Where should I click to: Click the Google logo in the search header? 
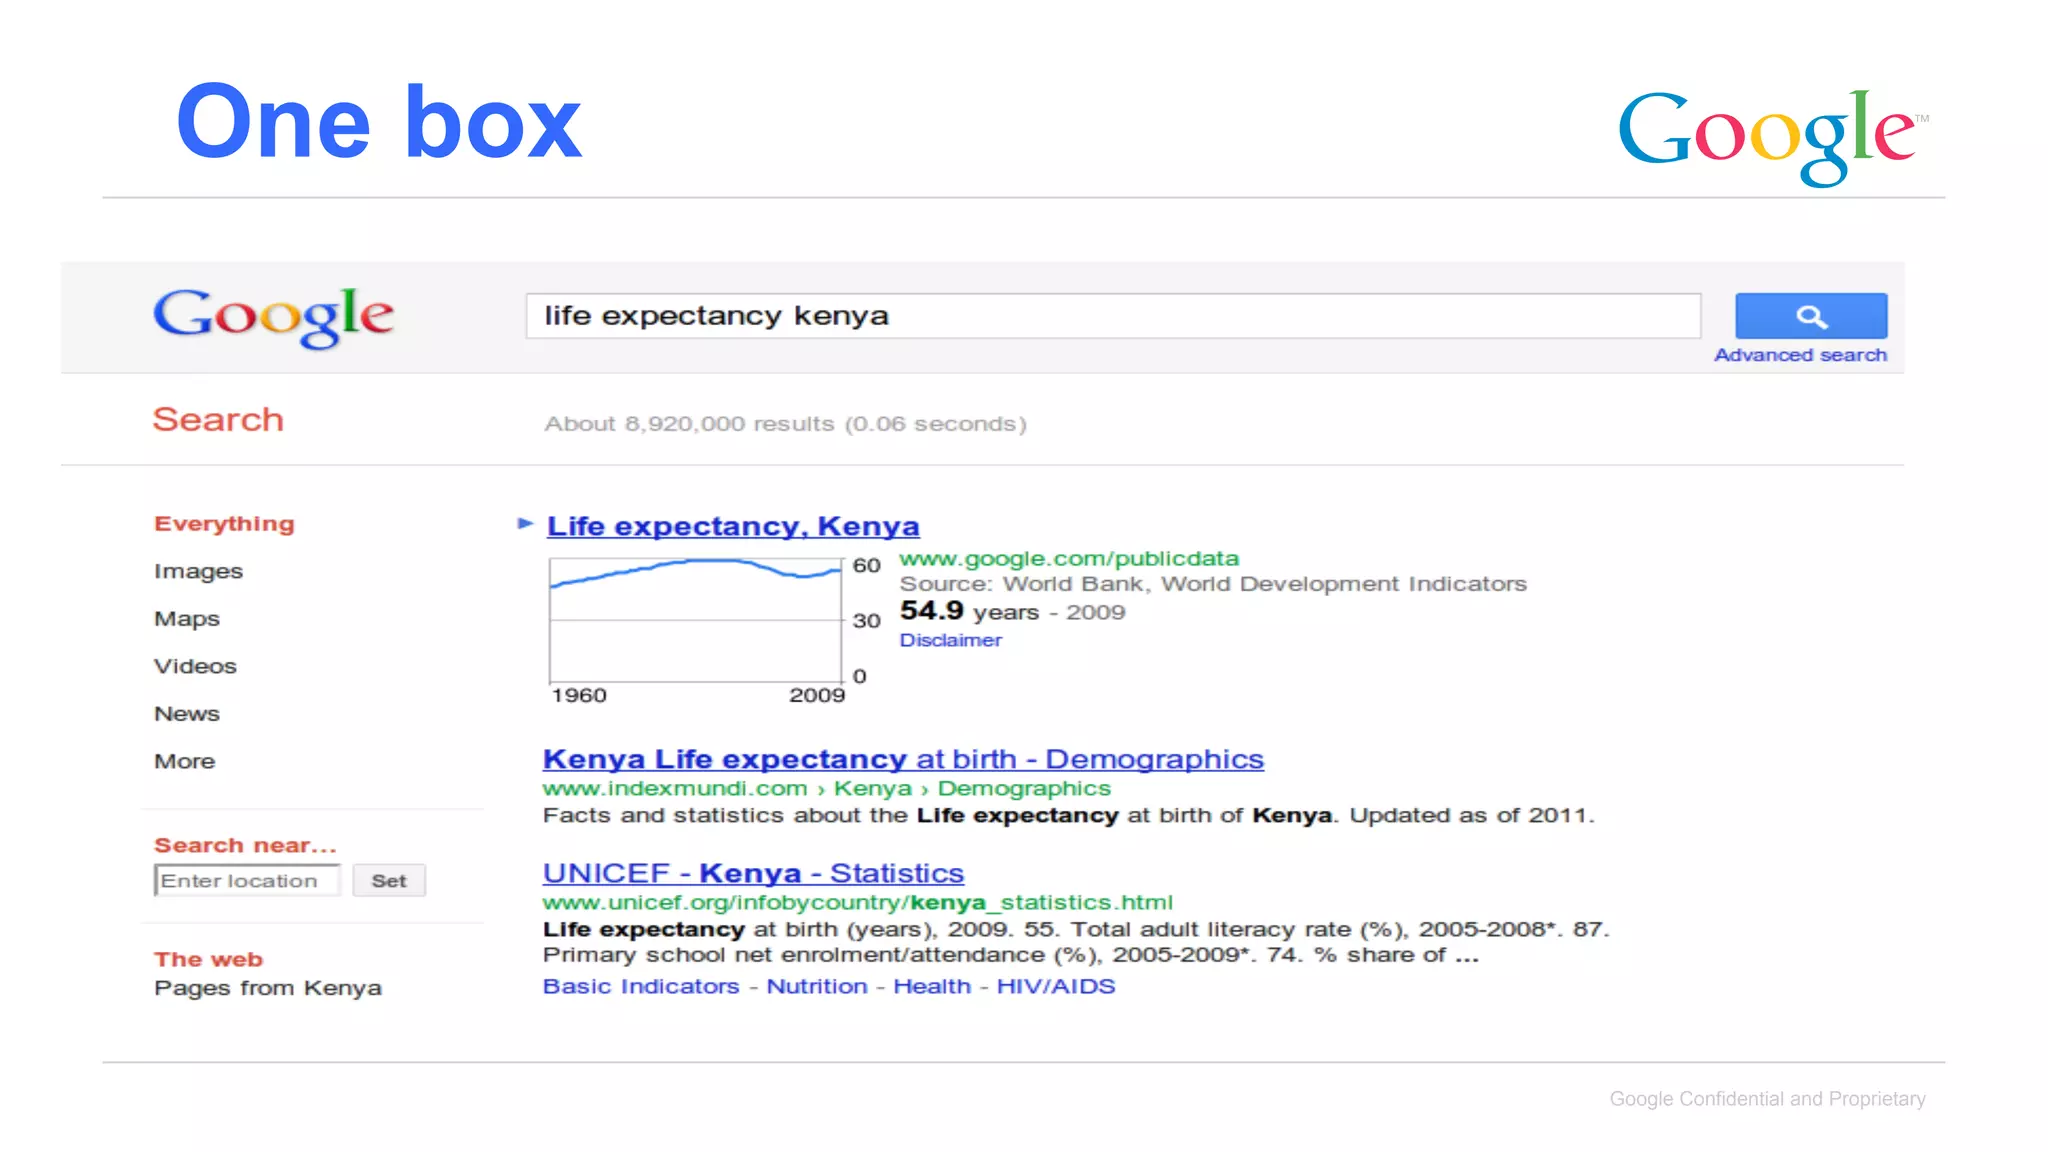tap(273, 317)
